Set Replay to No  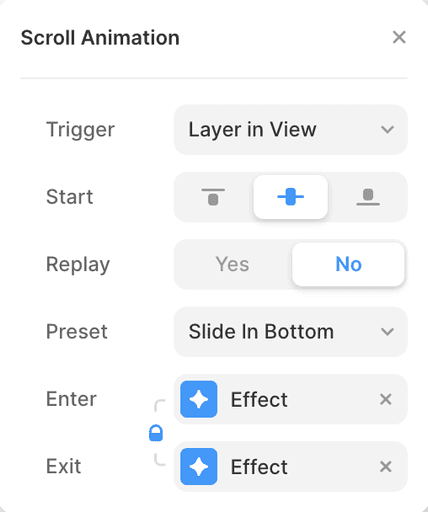[x=348, y=264]
